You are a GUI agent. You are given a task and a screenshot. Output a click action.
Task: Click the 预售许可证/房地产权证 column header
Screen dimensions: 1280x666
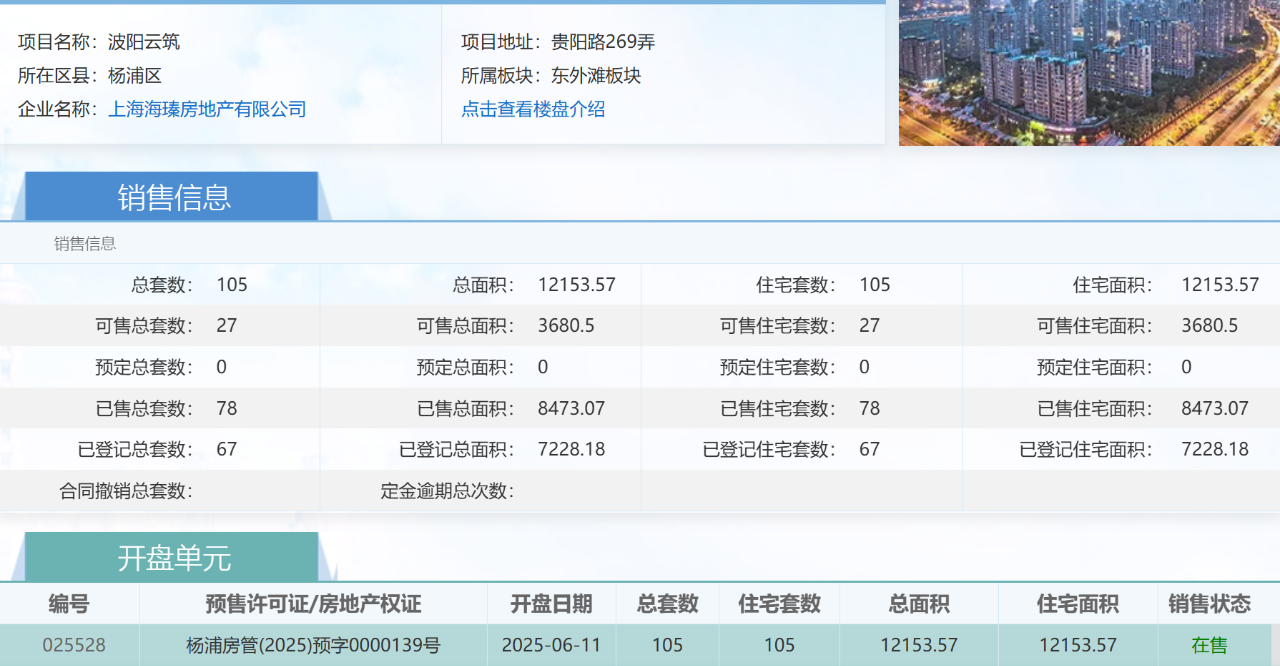coord(313,604)
